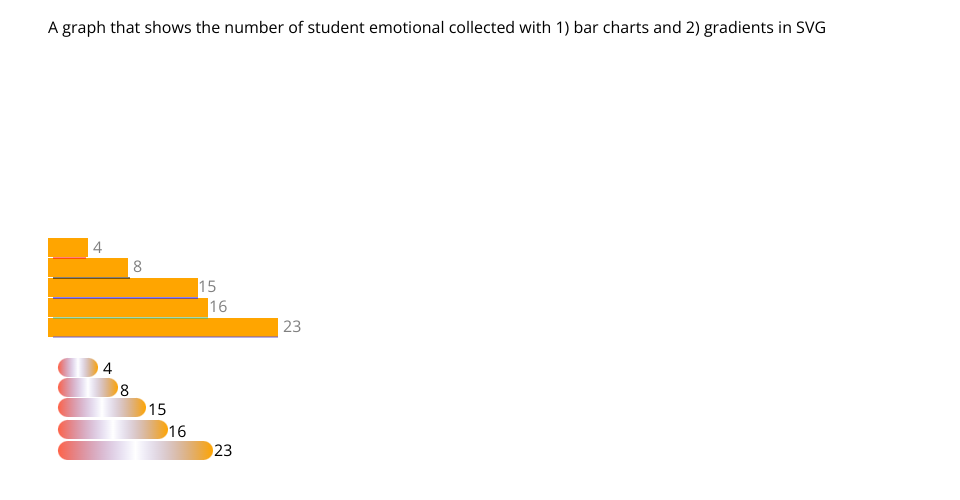Click the gray label 8 beside orange bar

click(137, 266)
